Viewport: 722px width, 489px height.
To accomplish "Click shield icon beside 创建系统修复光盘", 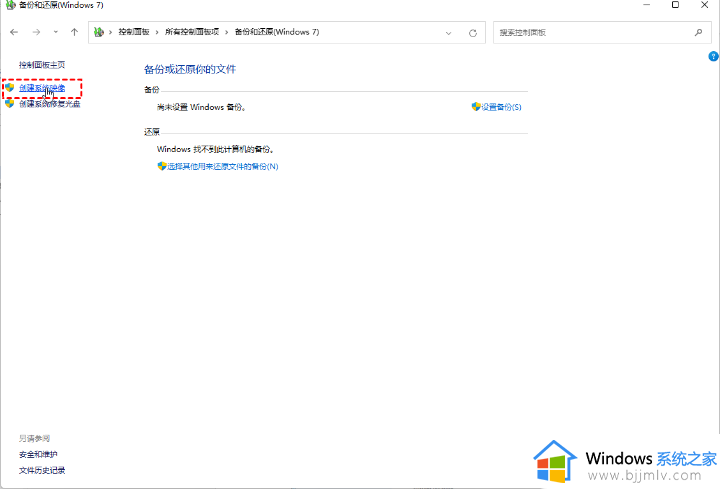I will tap(10, 104).
